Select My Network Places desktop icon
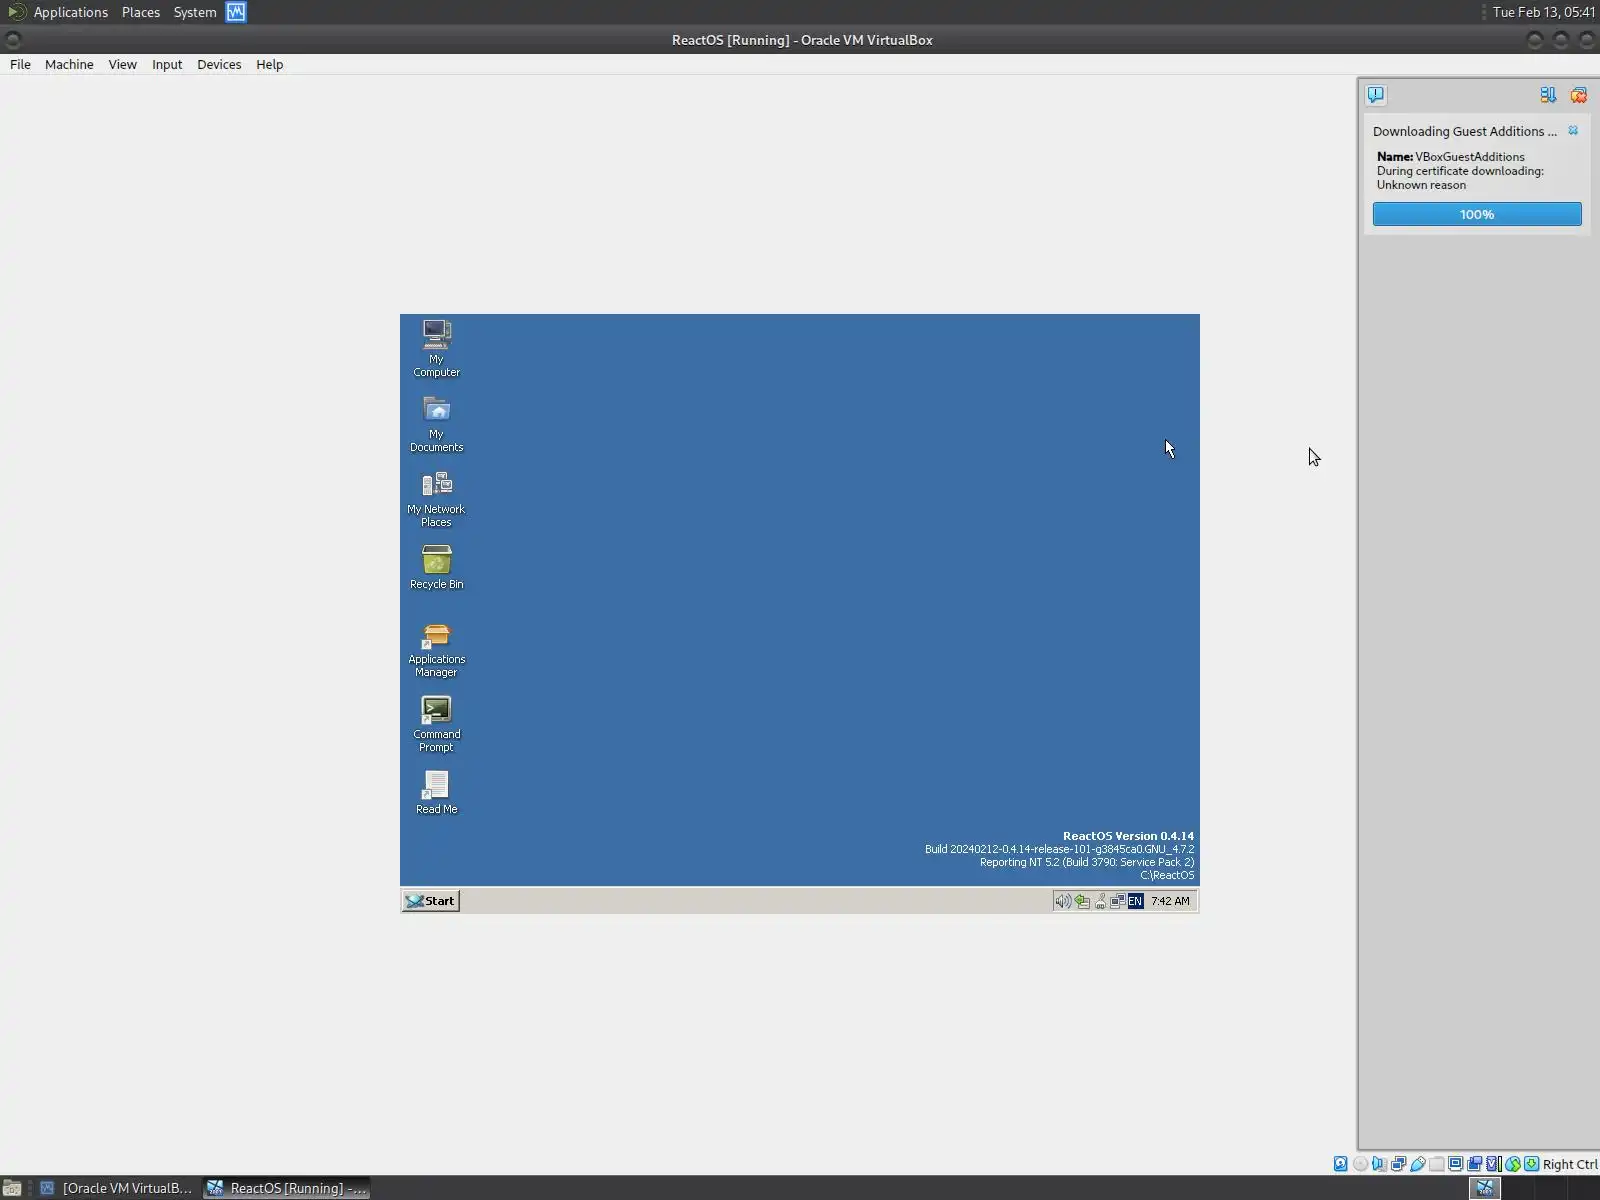1600x1200 pixels. [436, 499]
